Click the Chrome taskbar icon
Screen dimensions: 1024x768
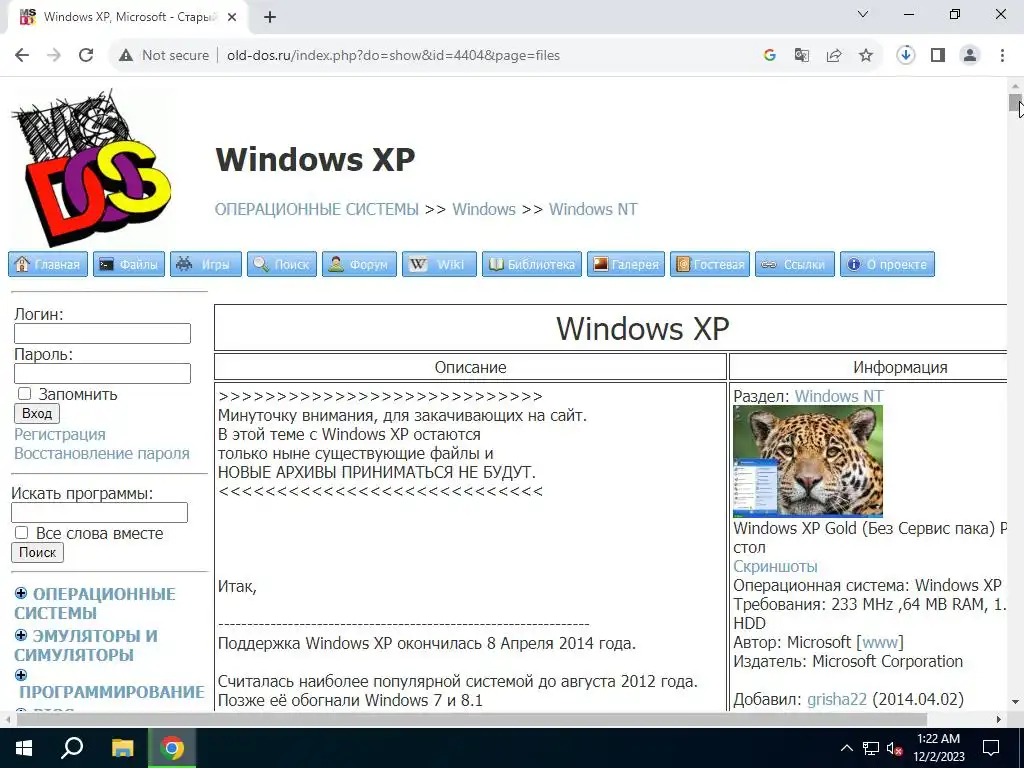click(172, 748)
